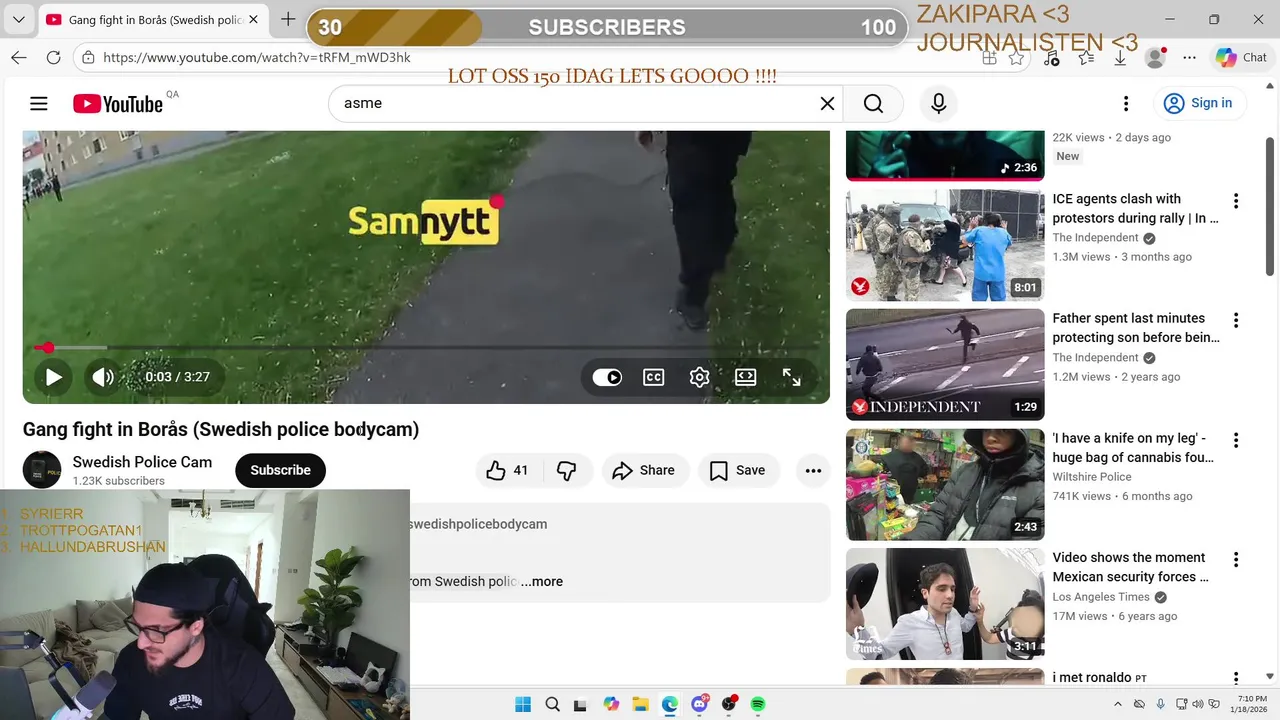
Task: Close the Gang fight in Borås tab
Action: (x=254, y=20)
